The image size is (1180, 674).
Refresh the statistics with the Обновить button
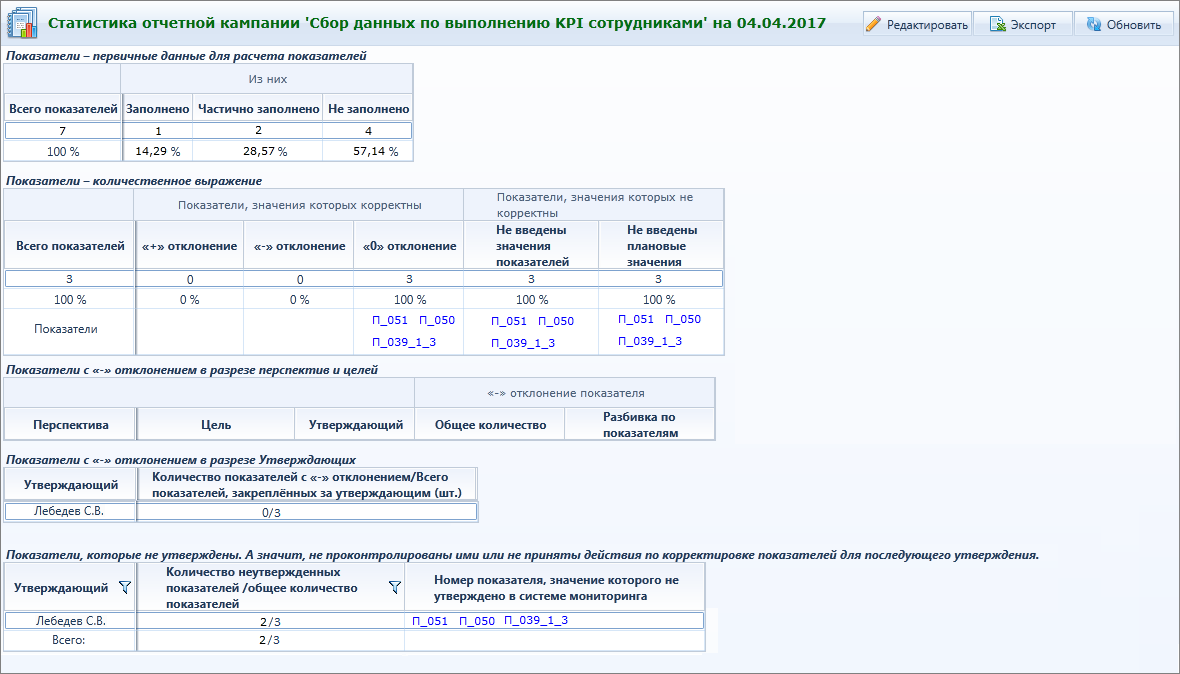[x=1124, y=24]
